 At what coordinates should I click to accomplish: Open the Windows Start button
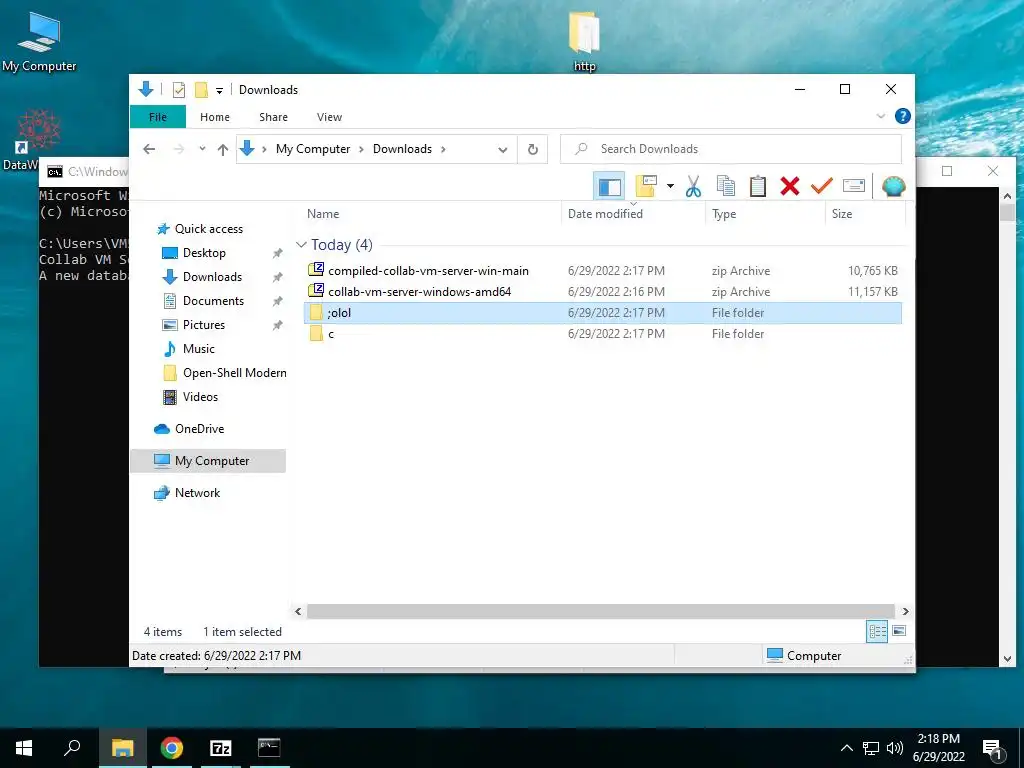[x=24, y=748]
